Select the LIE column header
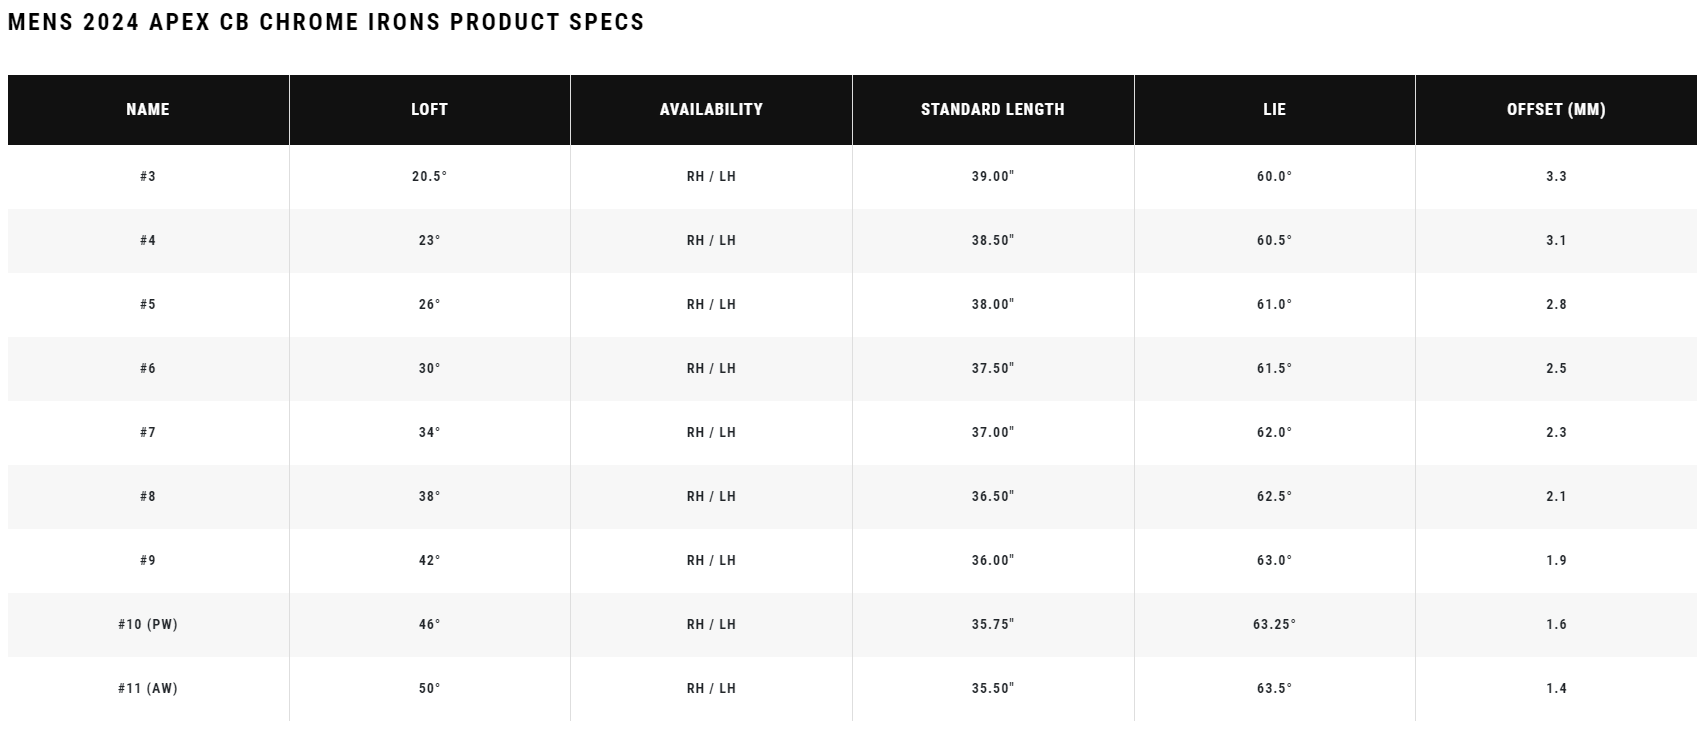This screenshot has height=732, width=1702. coord(1274,110)
